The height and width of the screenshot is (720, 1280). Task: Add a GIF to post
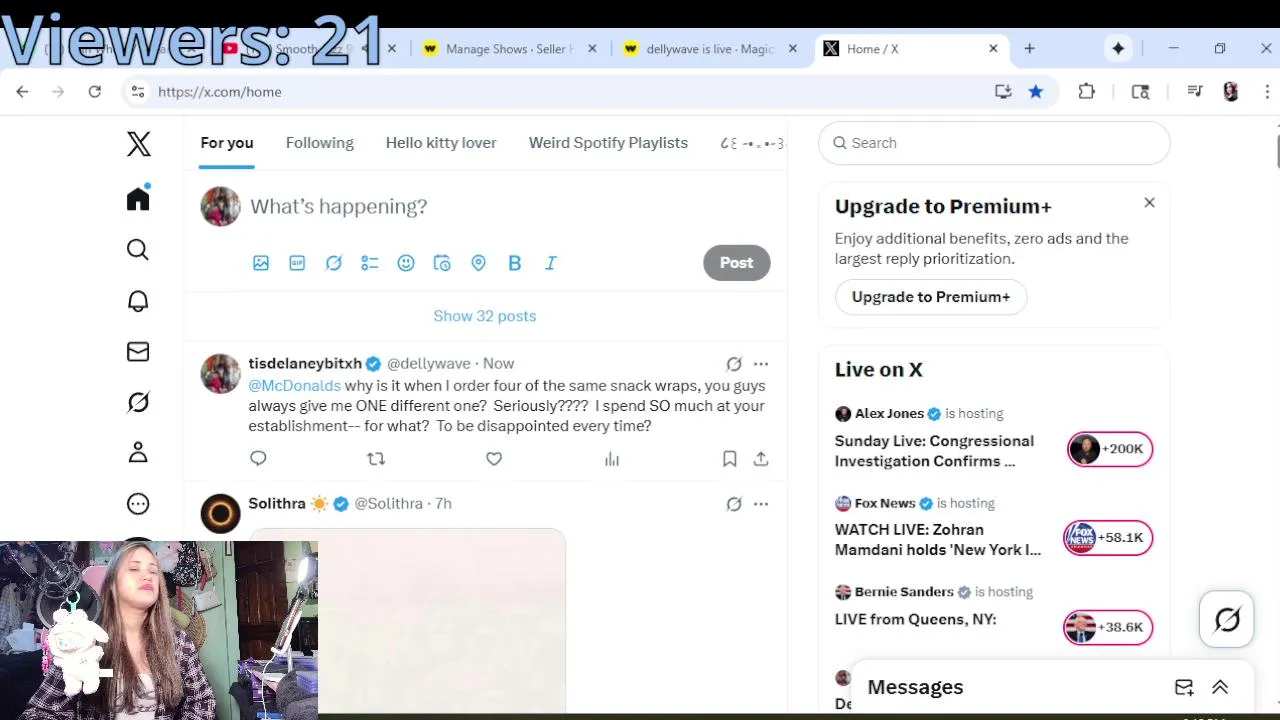[297, 263]
